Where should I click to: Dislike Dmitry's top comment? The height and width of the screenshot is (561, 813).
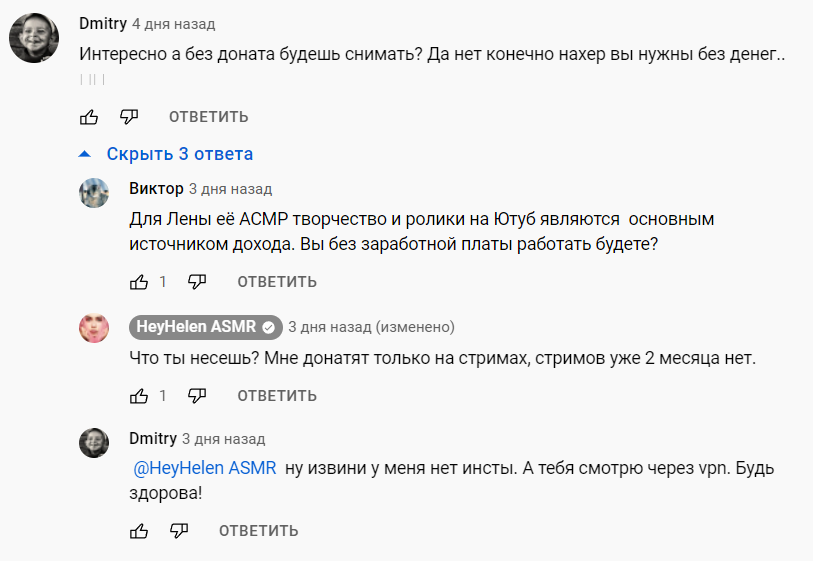pyautogui.click(x=128, y=117)
